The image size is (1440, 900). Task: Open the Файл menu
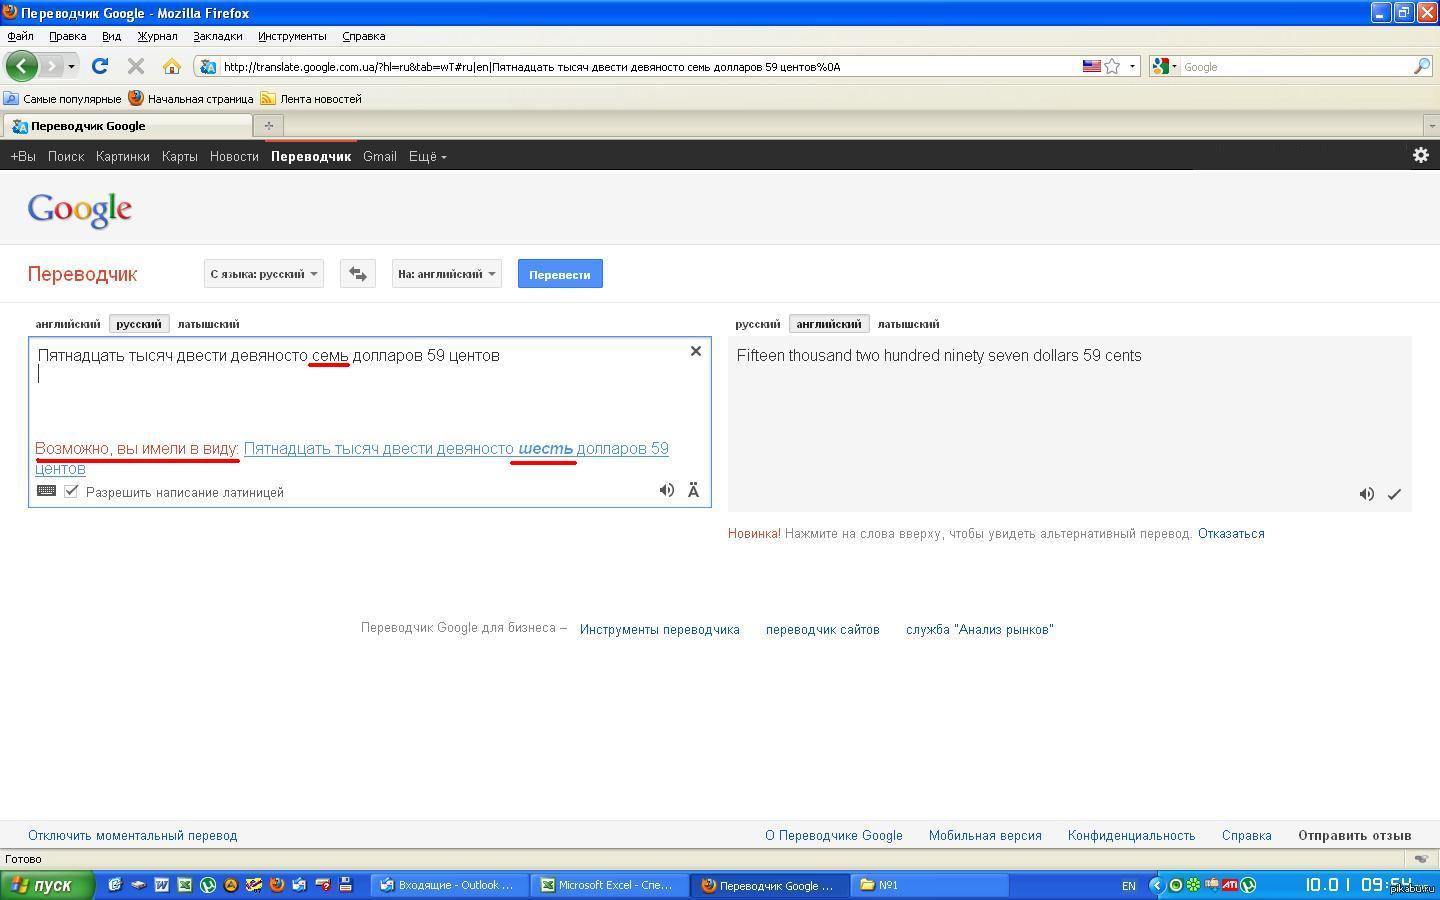[x=20, y=36]
